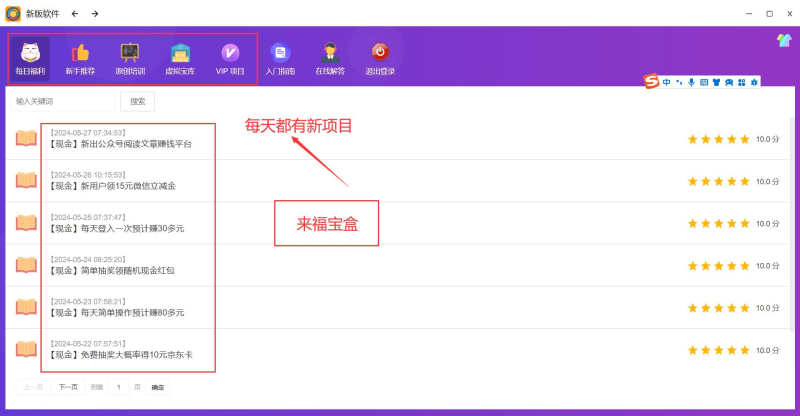The width and height of the screenshot is (800, 416).
Task: Click the app logo in the title bar
Action: (13, 14)
